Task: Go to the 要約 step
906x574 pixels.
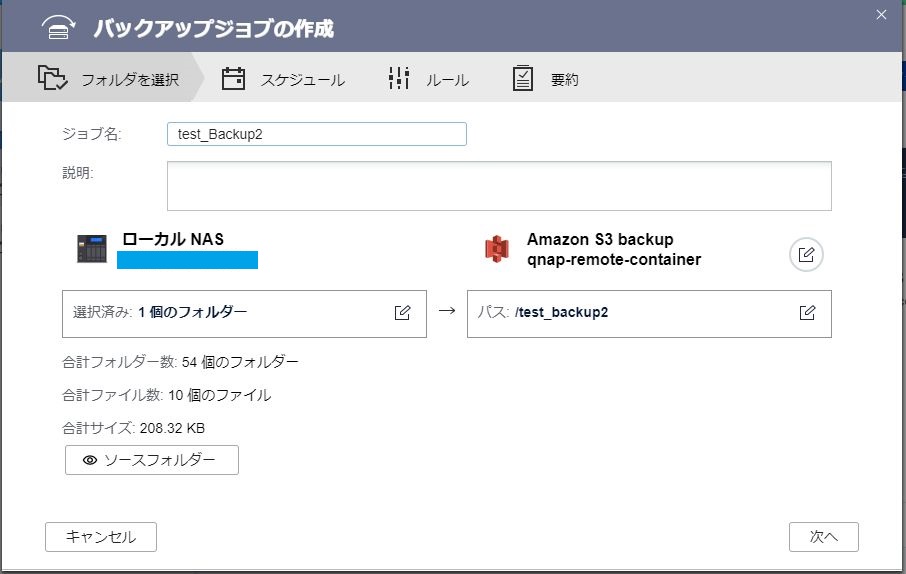Action: (545, 78)
